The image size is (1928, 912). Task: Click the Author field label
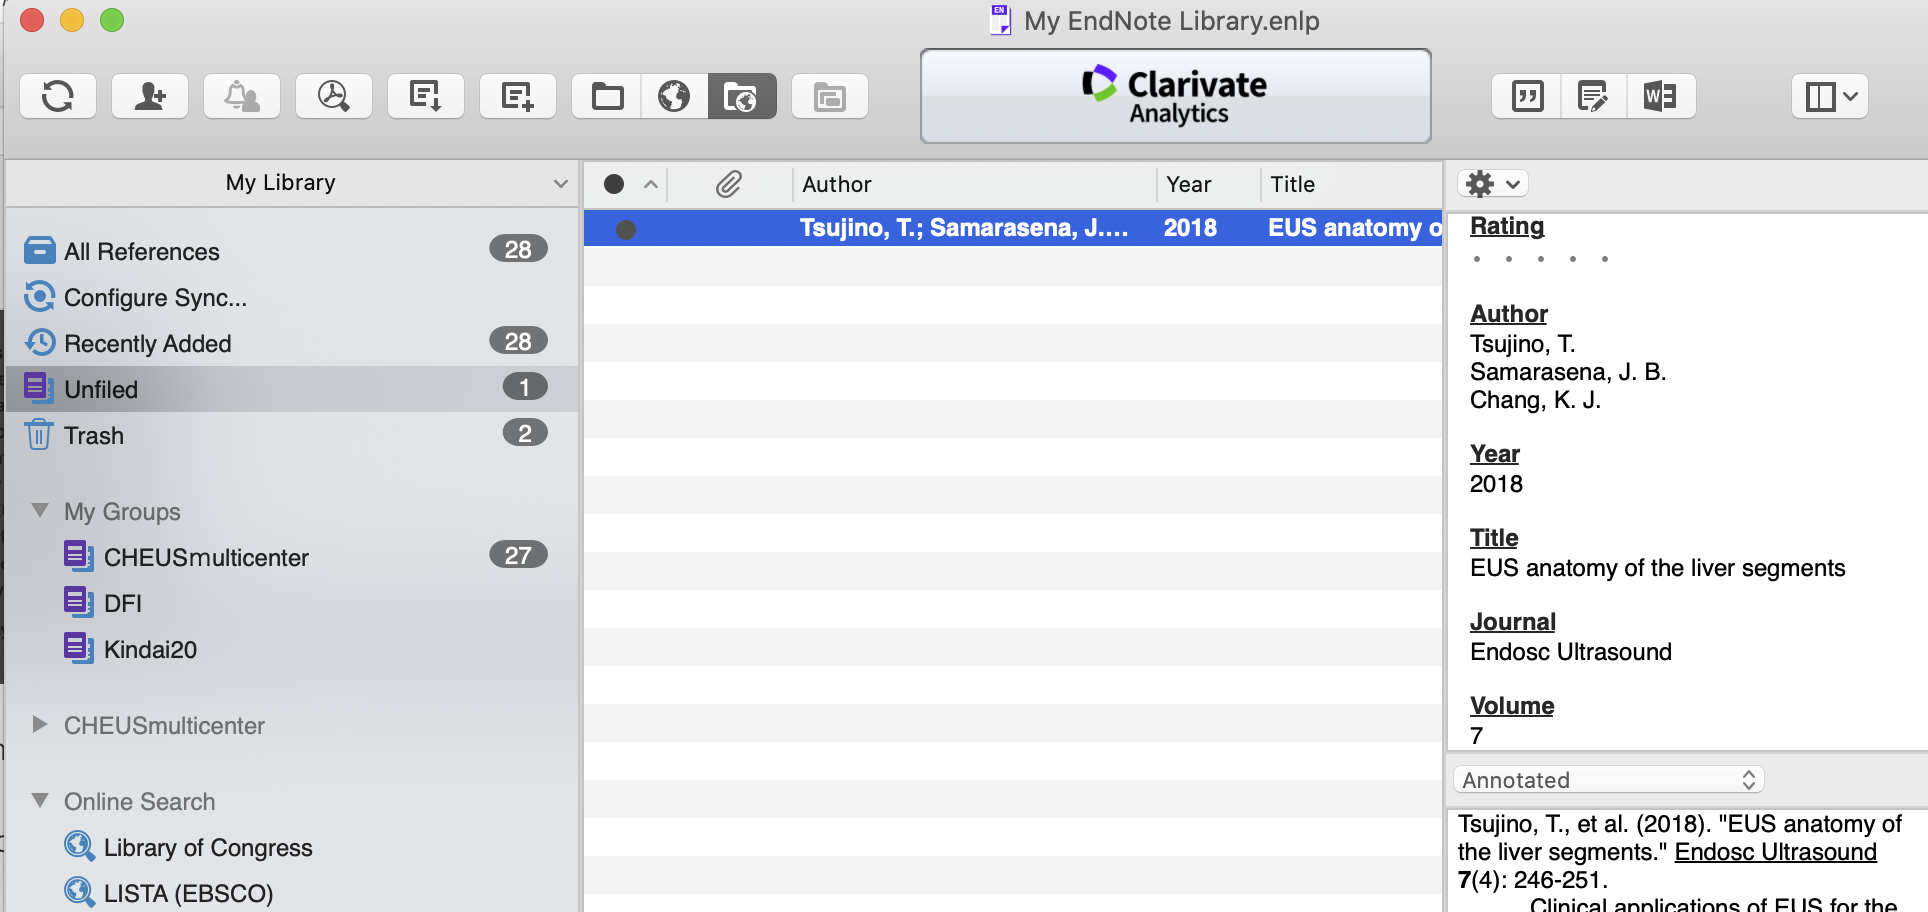point(1508,314)
